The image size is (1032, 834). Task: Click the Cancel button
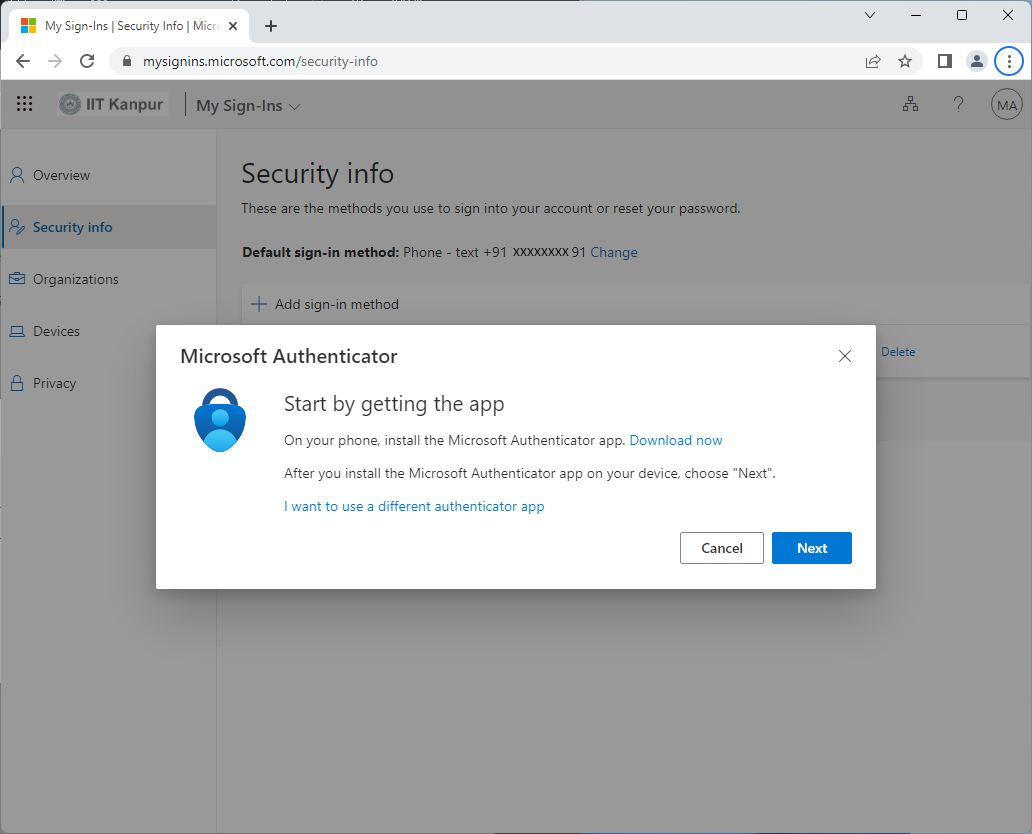tap(721, 548)
